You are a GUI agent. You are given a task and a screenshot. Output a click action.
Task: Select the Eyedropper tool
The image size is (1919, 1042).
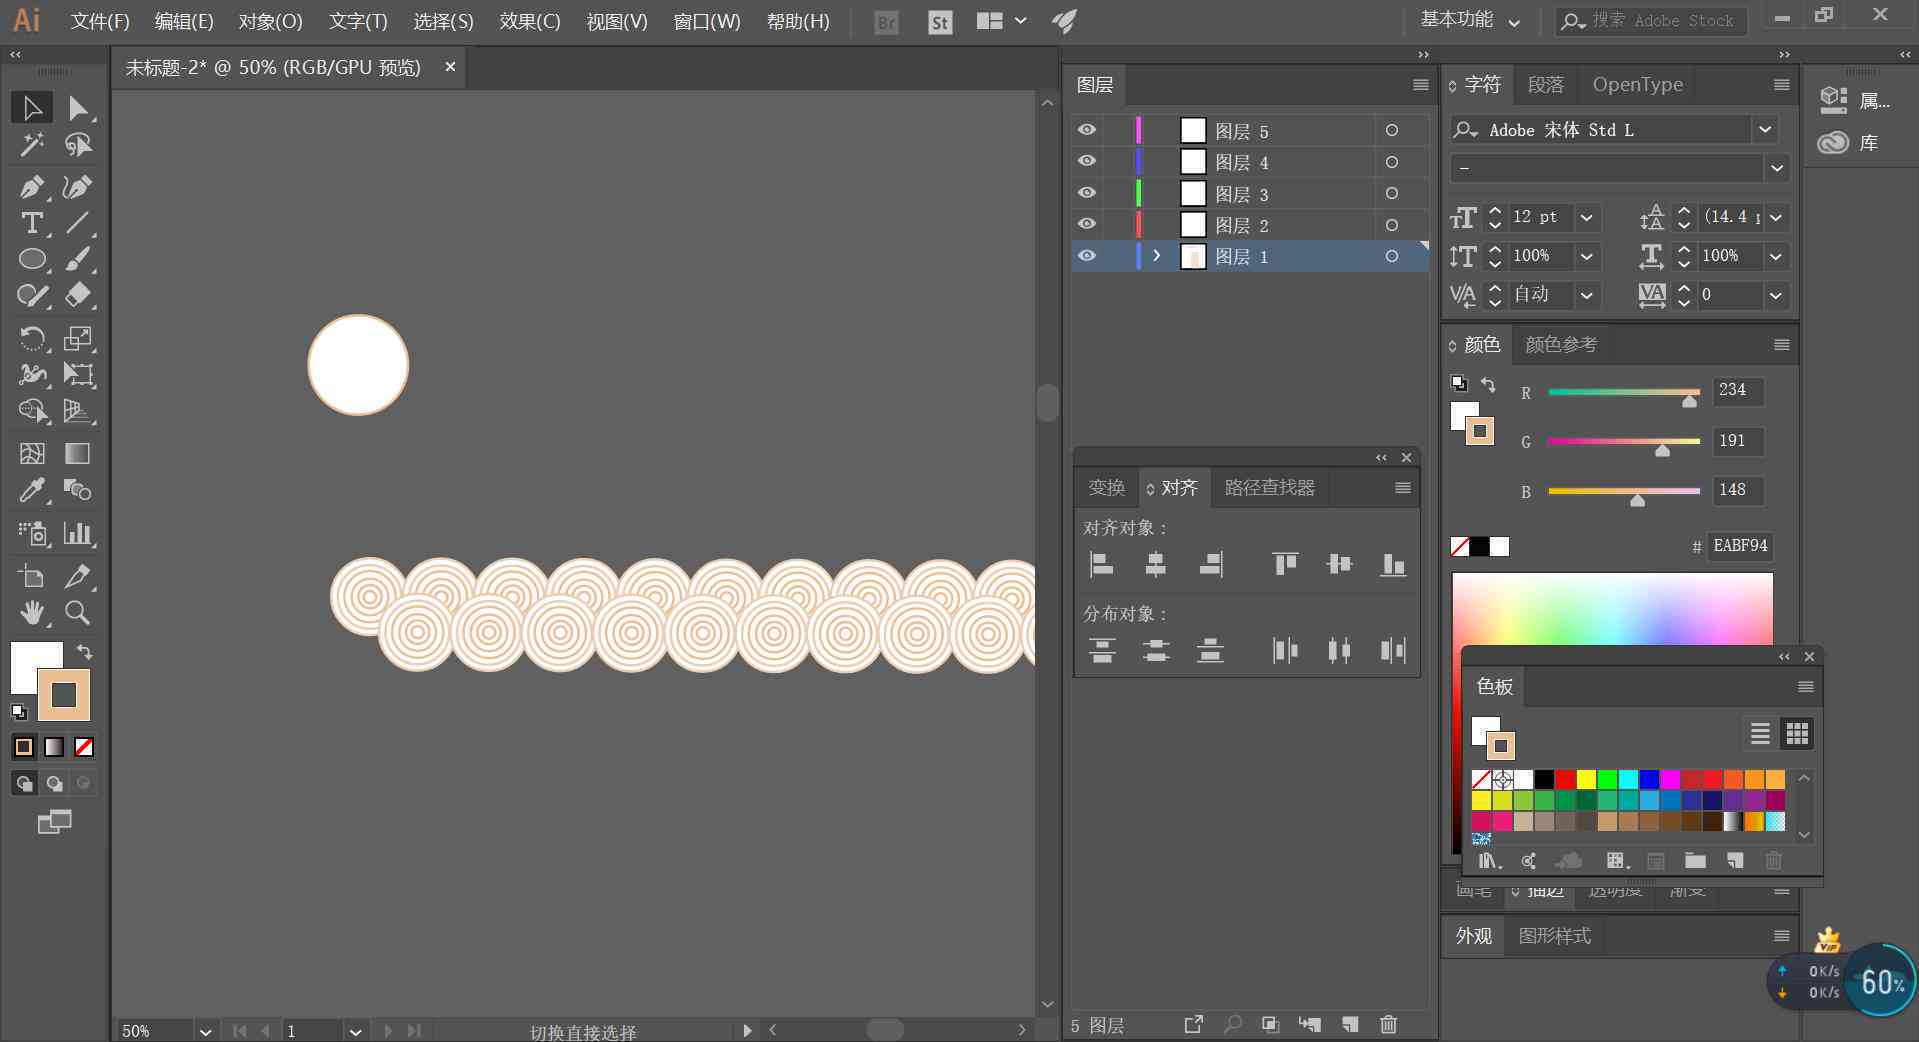click(32, 490)
